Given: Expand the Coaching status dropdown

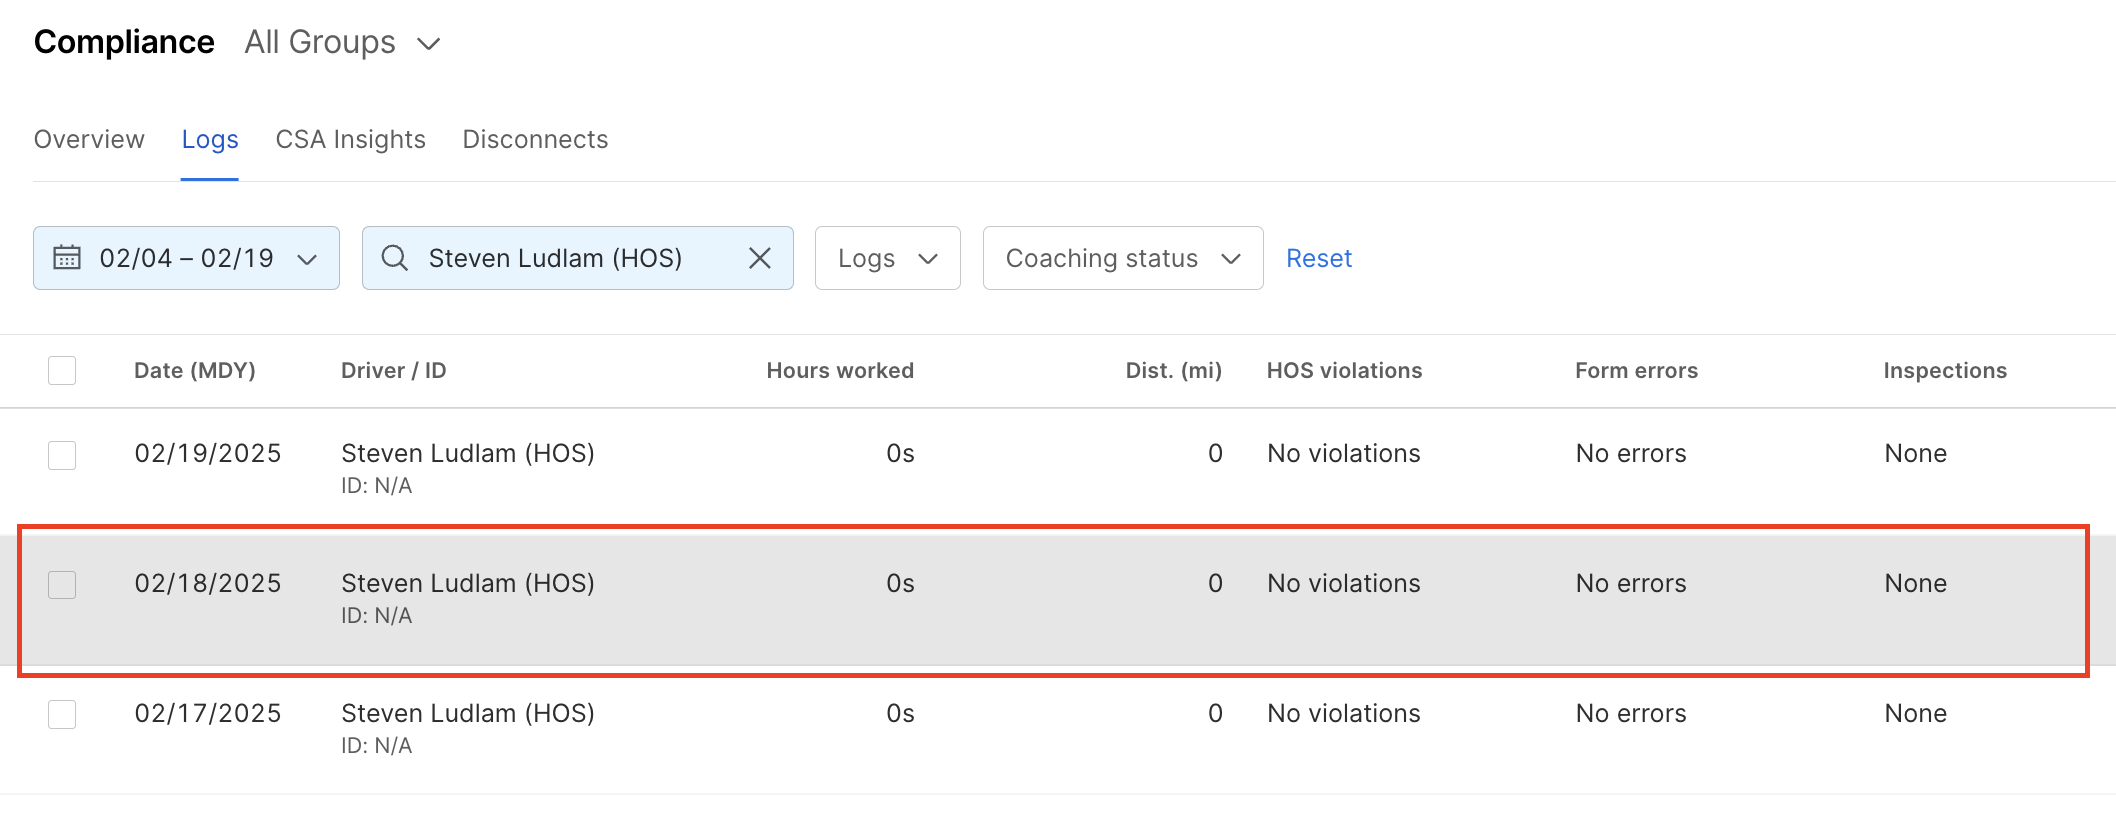Looking at the screenshot, I should 1122,258.
